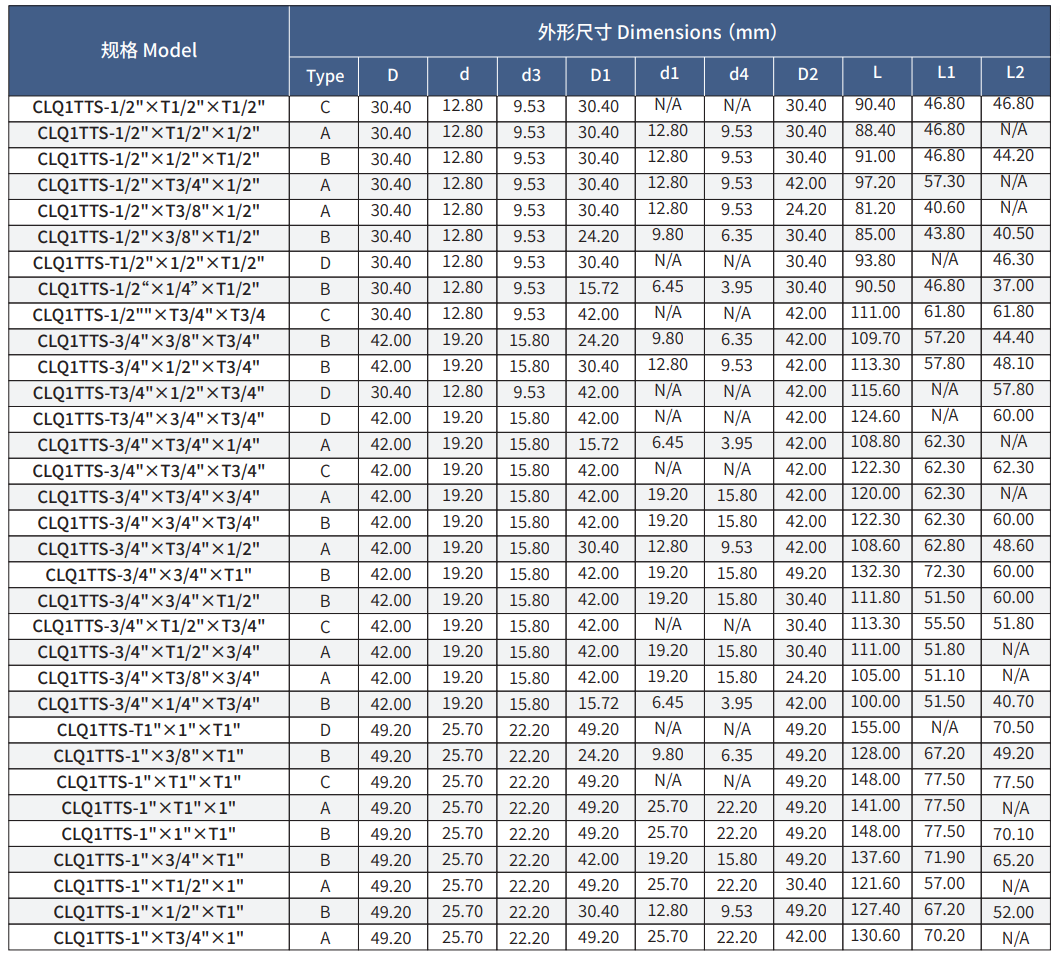The image size is (1060, 957).
Task: Click L2 value 37.00
Action: coord(1013,287)
